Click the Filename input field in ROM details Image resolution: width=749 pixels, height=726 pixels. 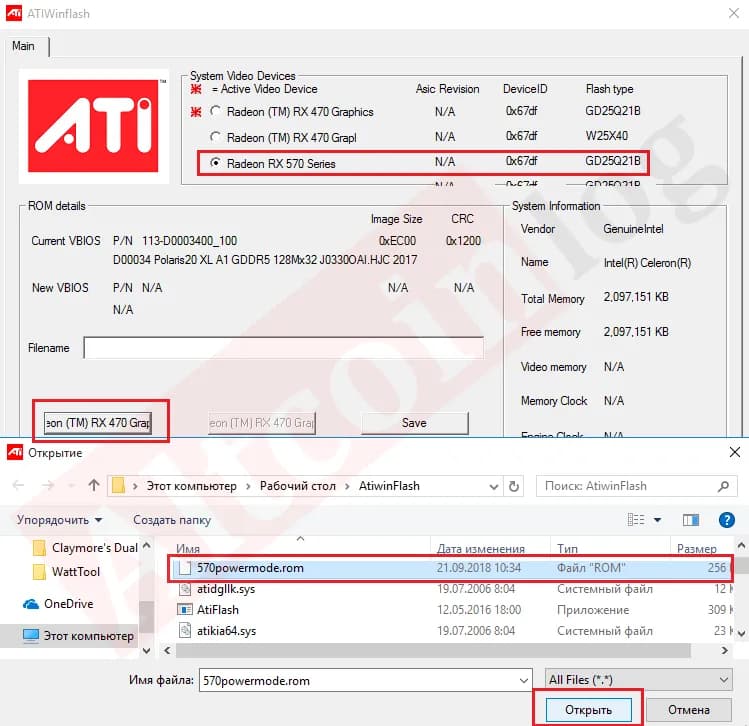pos(283,348)
